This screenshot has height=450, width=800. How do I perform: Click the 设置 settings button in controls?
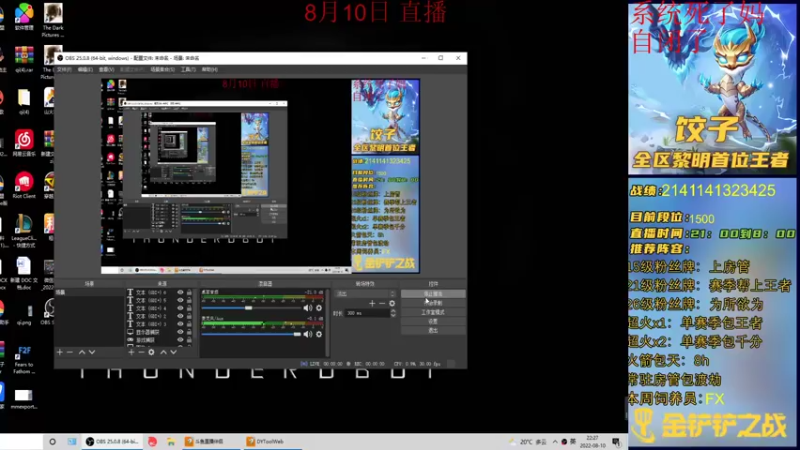433,321
